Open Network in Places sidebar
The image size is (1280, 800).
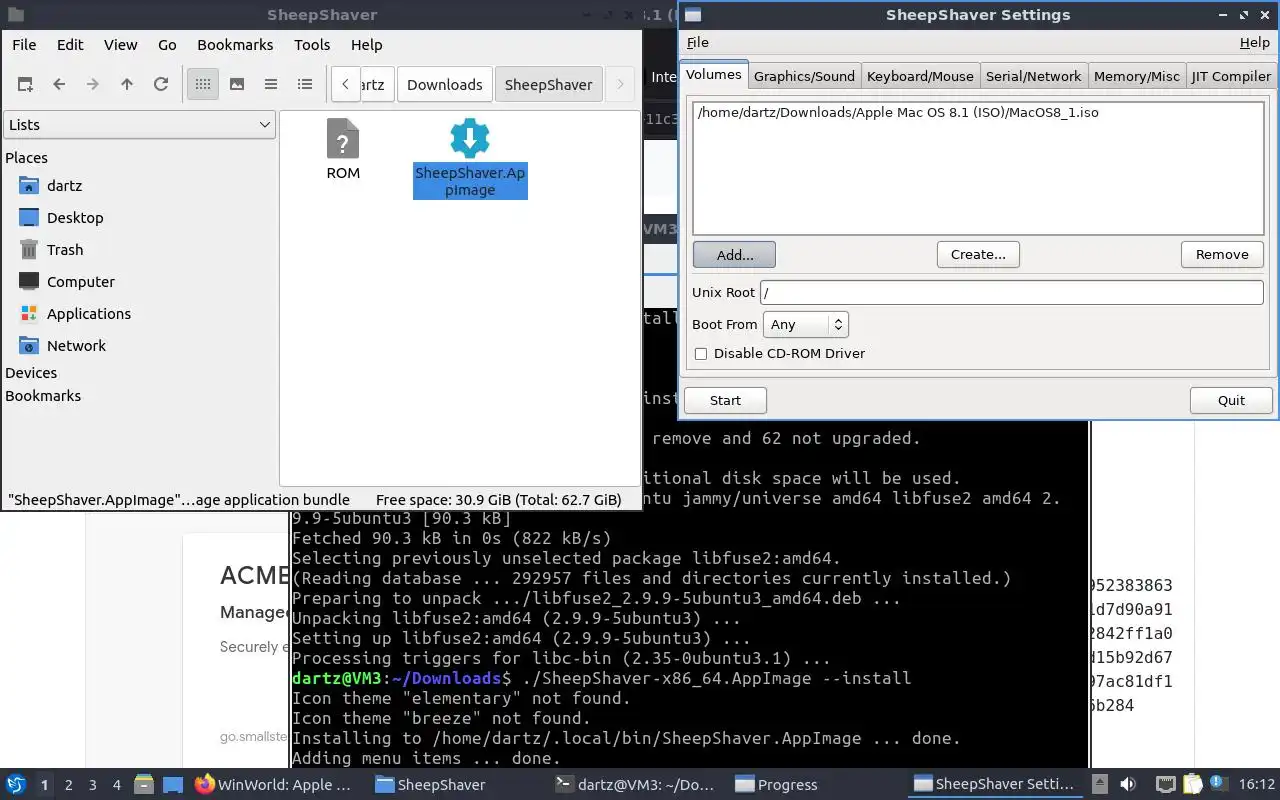pos(76,346)
